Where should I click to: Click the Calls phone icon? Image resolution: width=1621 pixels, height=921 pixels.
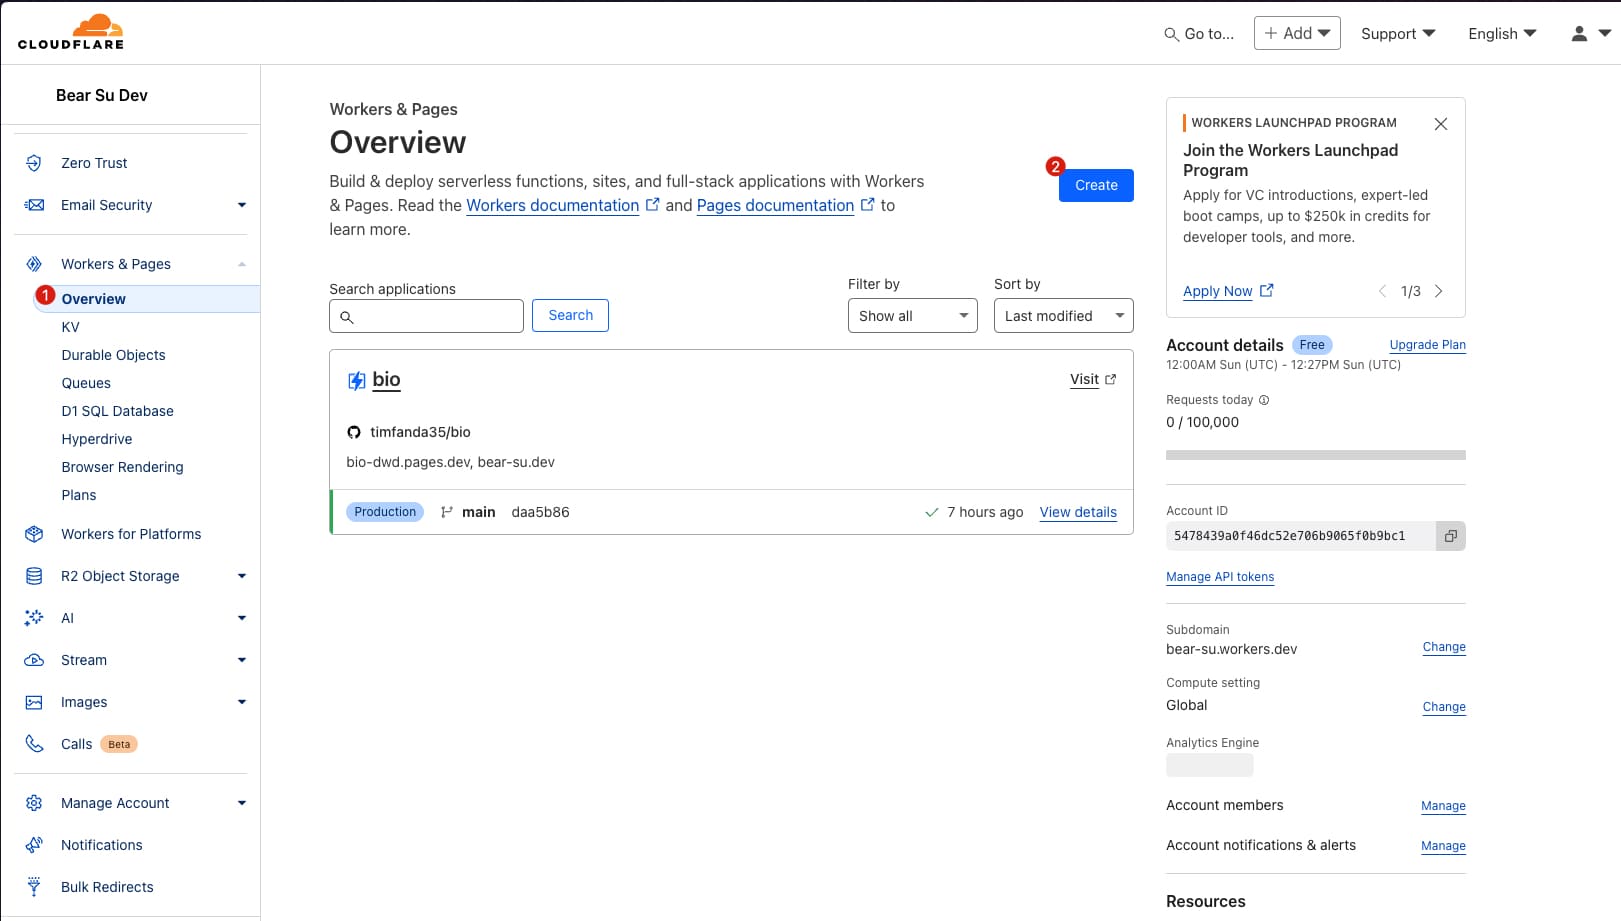pos(34,744)
